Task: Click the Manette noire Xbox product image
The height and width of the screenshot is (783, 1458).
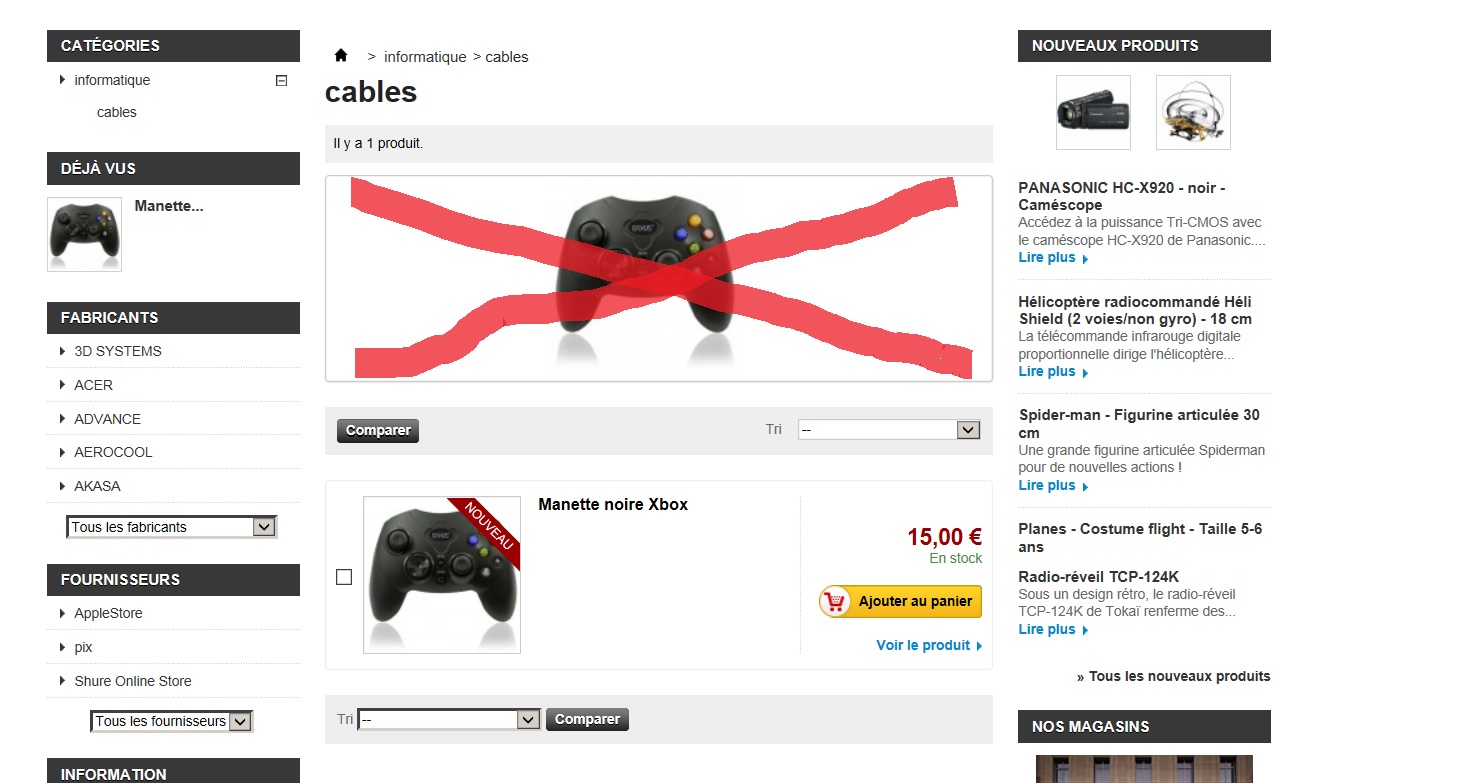Action: [x=442, y=575]
